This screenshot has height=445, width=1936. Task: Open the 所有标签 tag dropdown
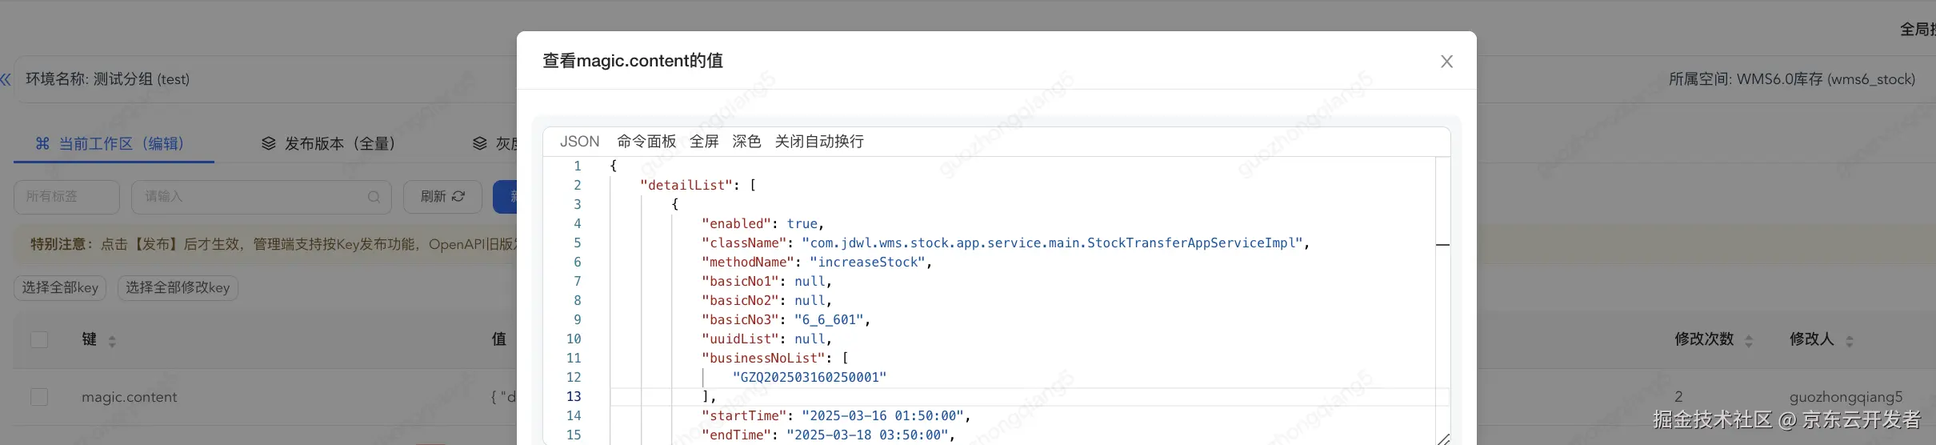(x=66, y=197)
